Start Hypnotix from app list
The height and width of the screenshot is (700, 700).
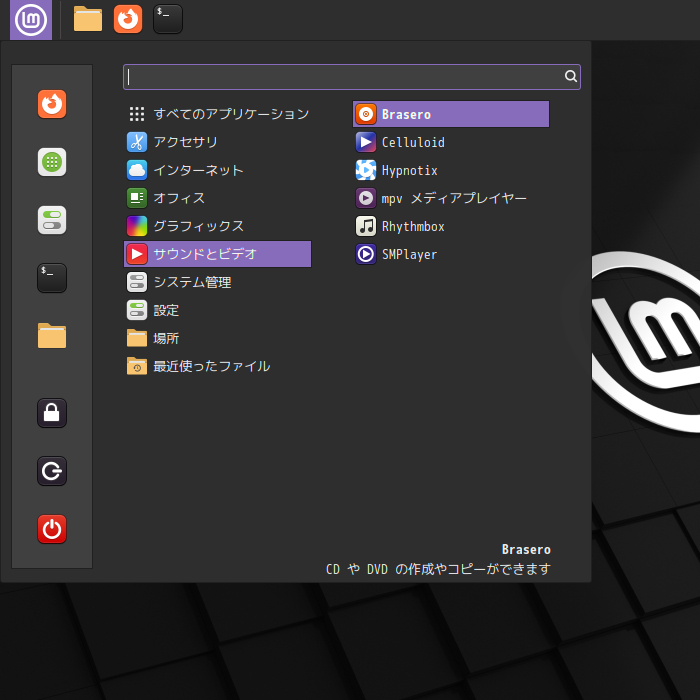(408, 171)
